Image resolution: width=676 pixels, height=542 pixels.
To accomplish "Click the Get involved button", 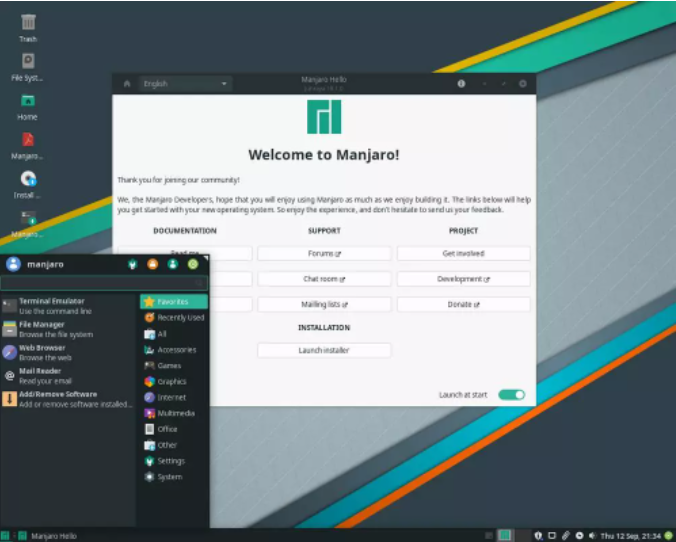I will tap(463, 254).
